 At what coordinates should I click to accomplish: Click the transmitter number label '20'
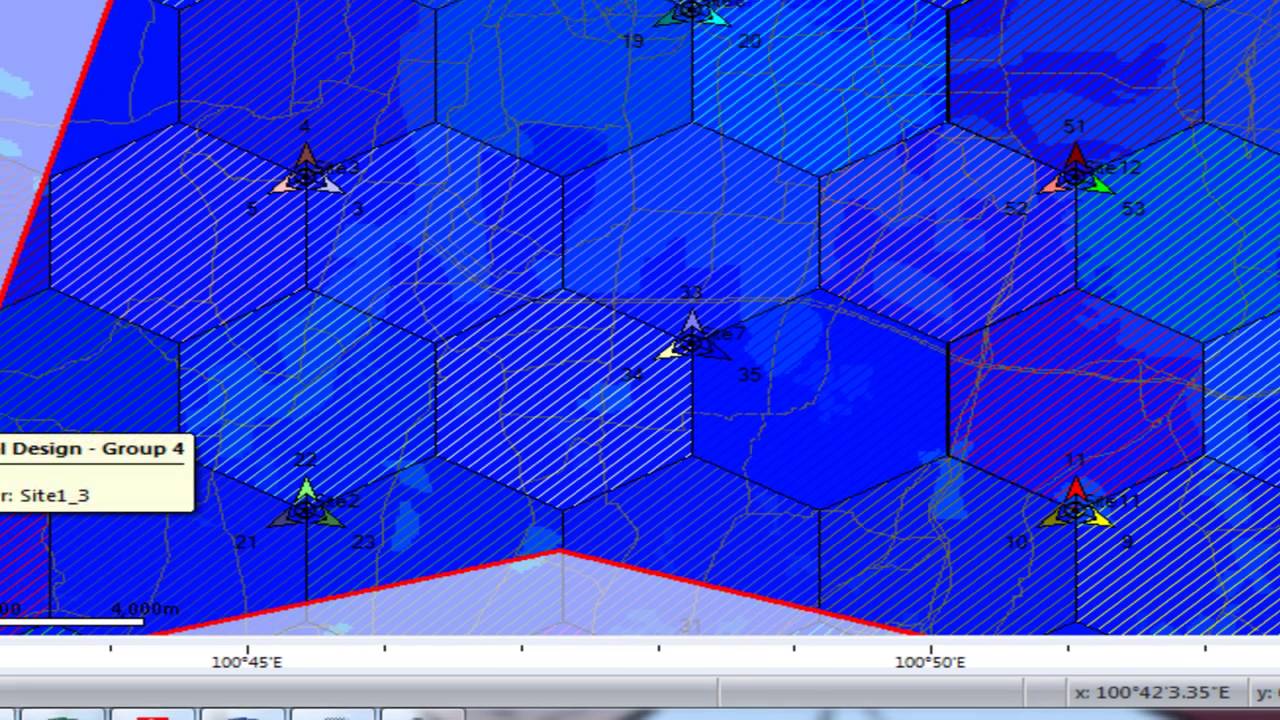tap(750, 42)
